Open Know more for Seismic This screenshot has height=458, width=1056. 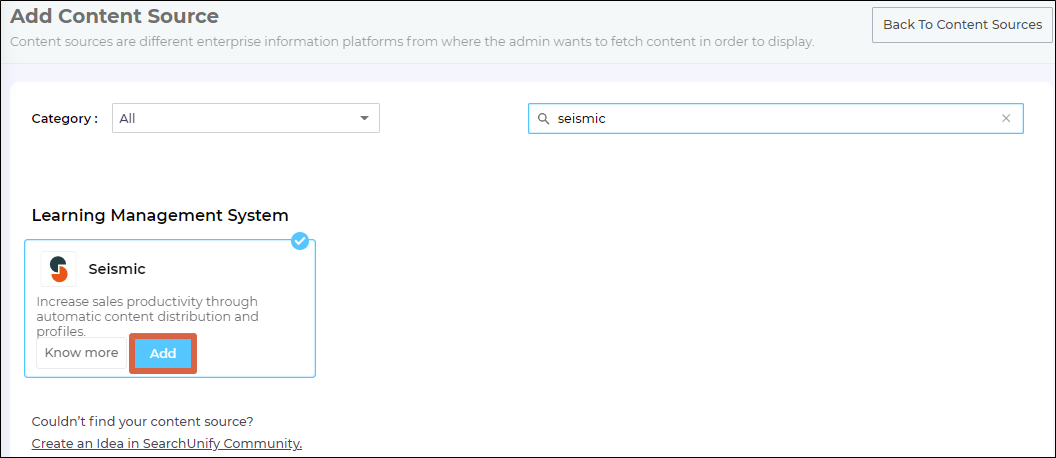[81, 353]
